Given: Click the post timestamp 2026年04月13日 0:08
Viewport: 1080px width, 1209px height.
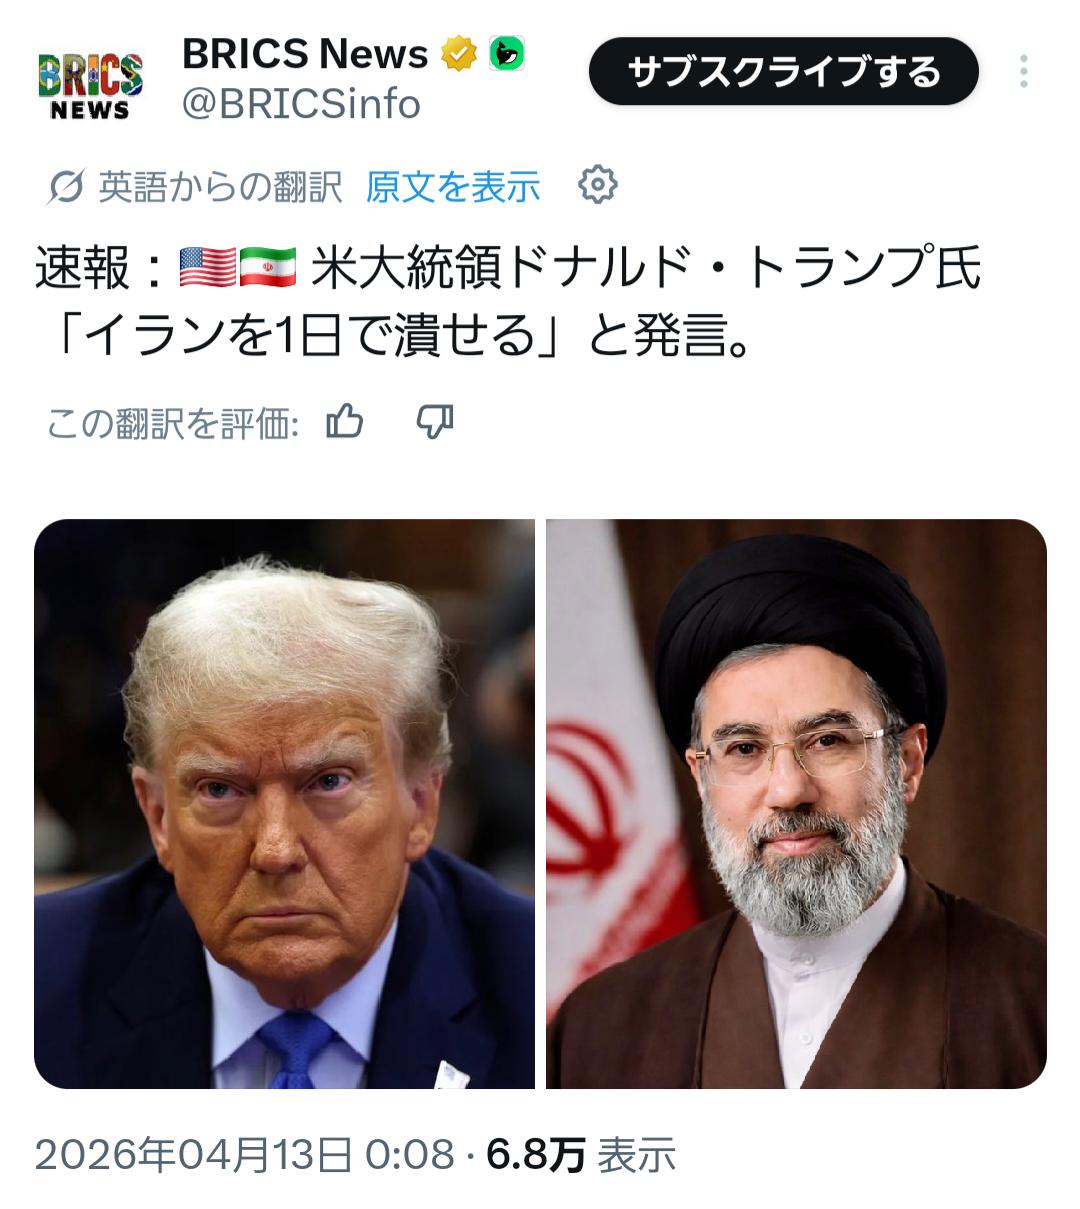Looking at the screenshot, I should [x=245, y=1155].
